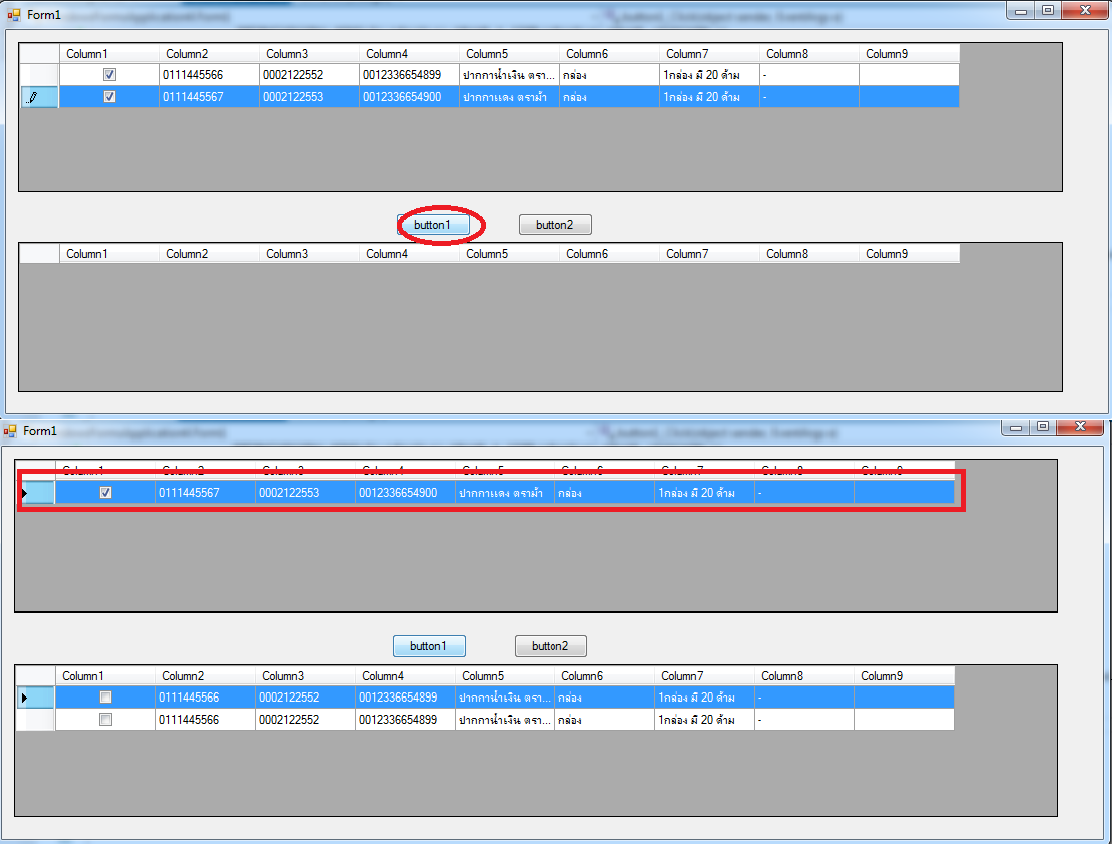Select cell 0012336654899 in the upper window
The height and width of the screenshot is (844, 1112).
409,75
